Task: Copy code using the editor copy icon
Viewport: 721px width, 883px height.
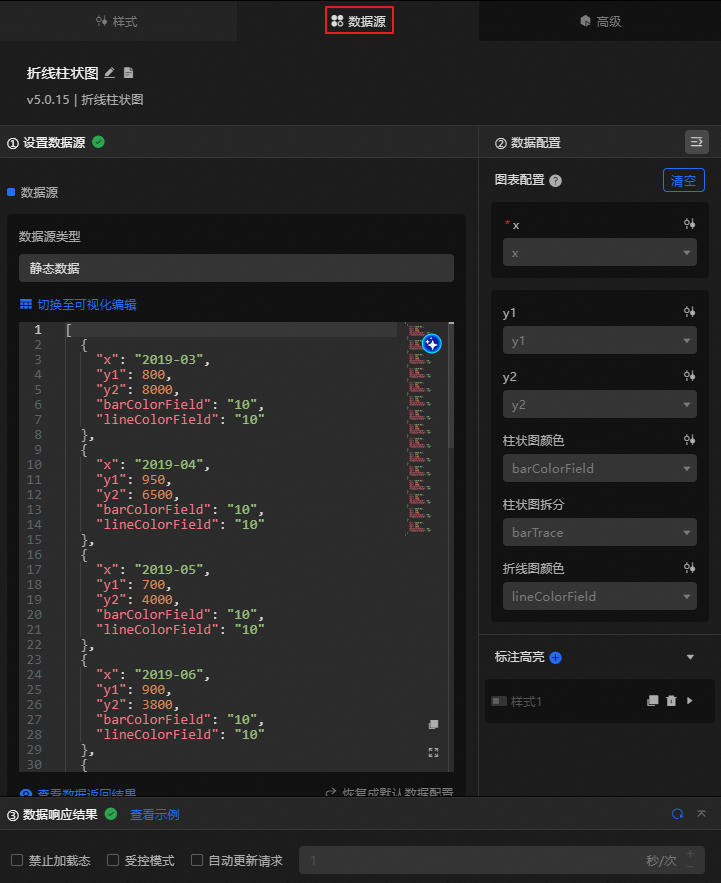Action: tap(433, 724)
